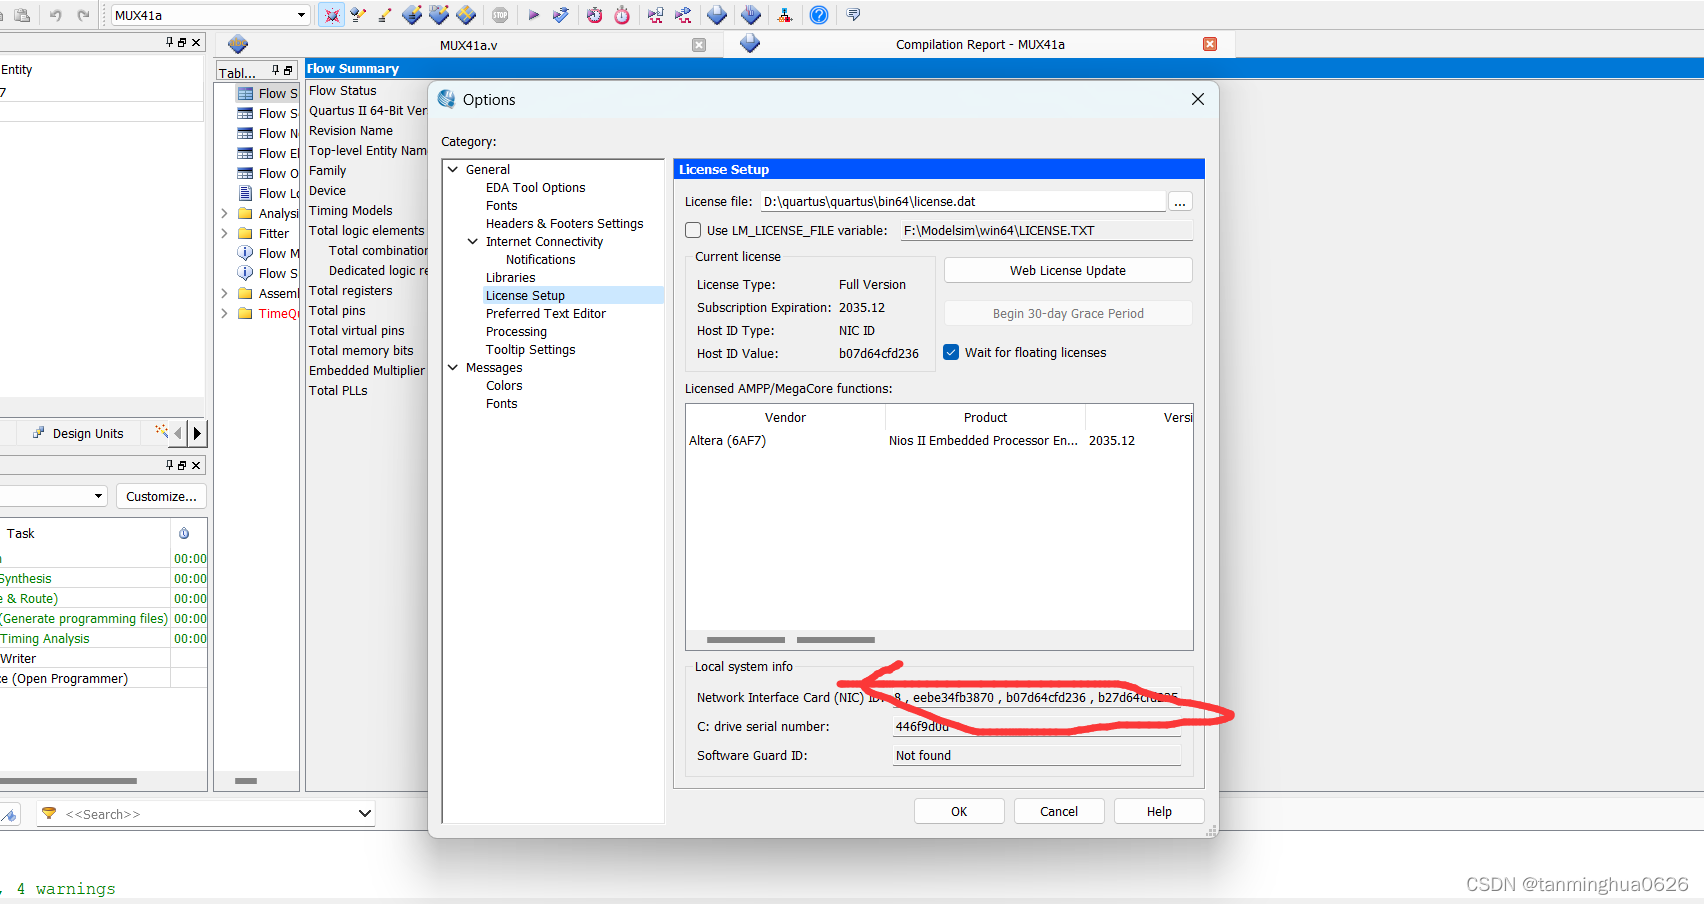Click the first horizontal scrollbar thumb under the Licensed AMPP/MegaCore functions table
Screen dimensions: 1704x904
pos(746,639)
